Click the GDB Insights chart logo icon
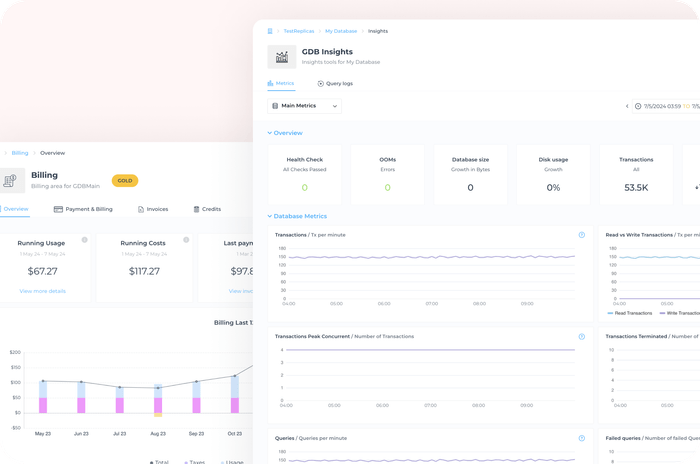The image size is (700, 464). point(281,57)
